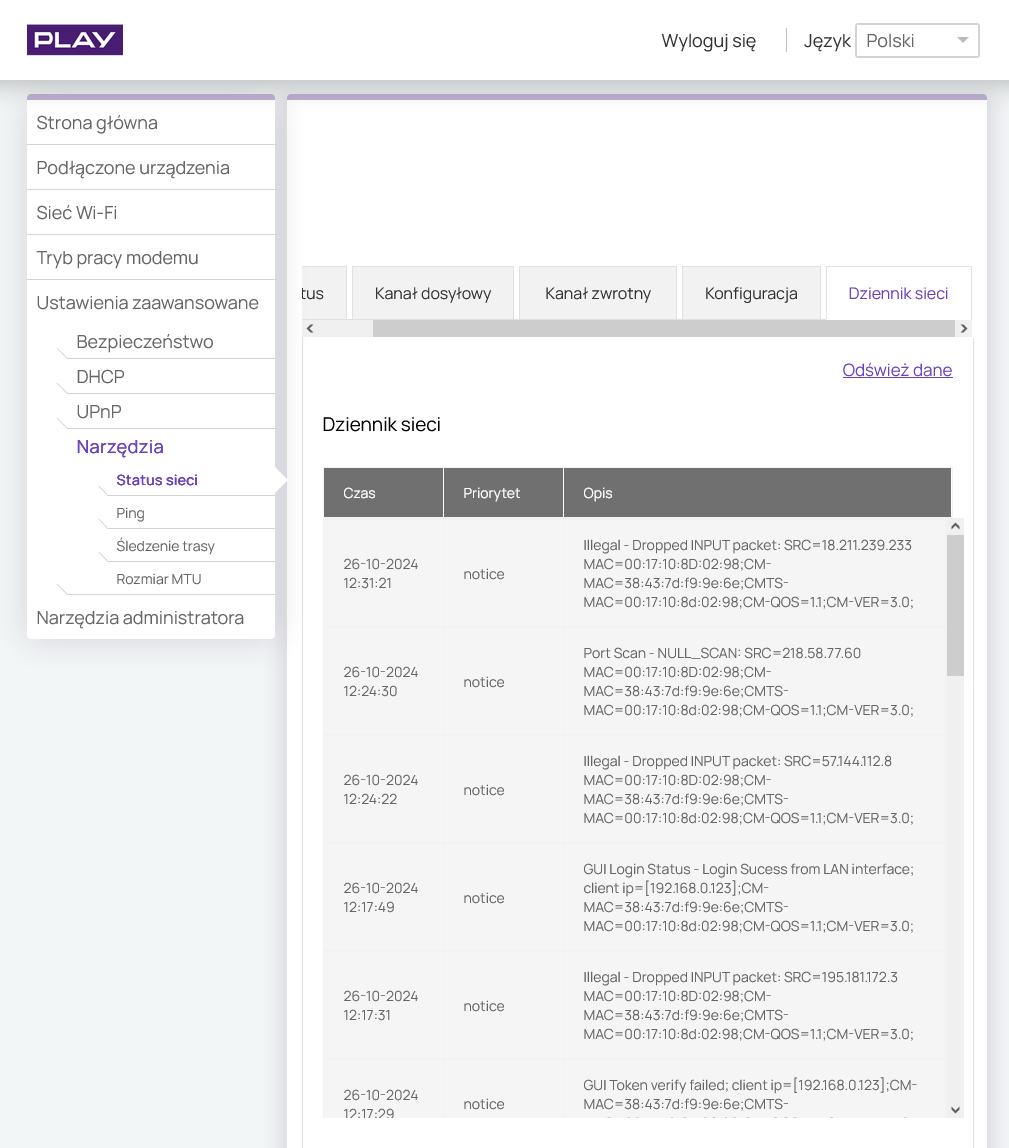Click the Odśwież dane link
The width and height of the screenshot is (1009, 1148).
pos(897,370)
